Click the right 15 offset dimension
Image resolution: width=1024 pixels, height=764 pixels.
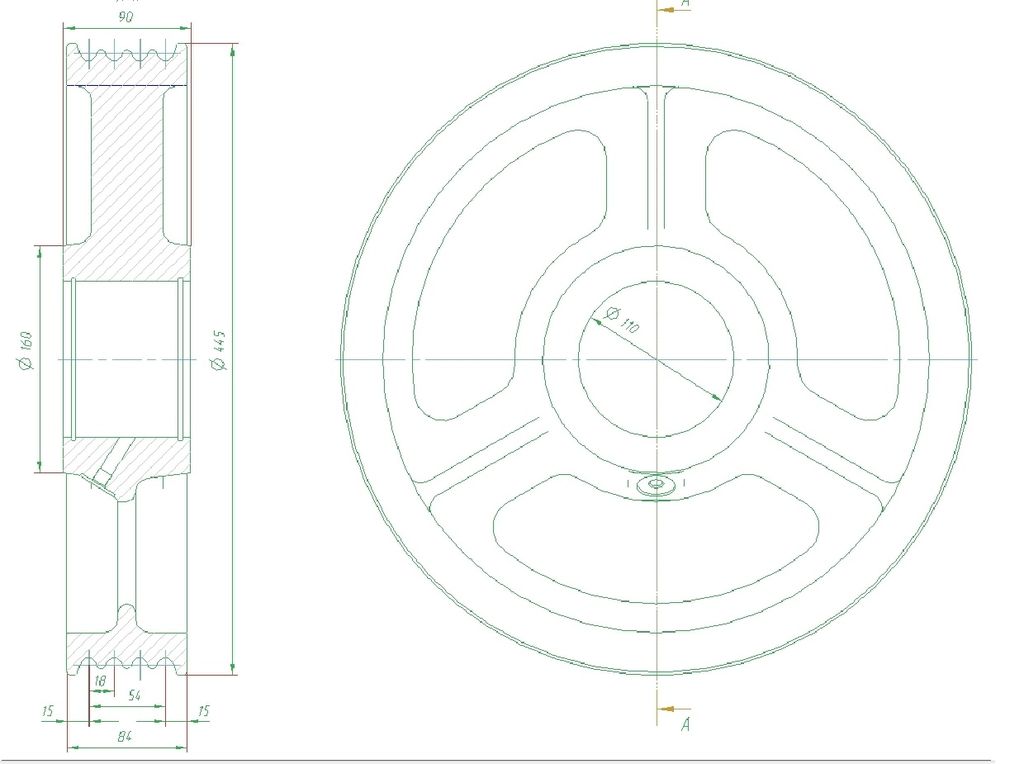pos(204,711)
